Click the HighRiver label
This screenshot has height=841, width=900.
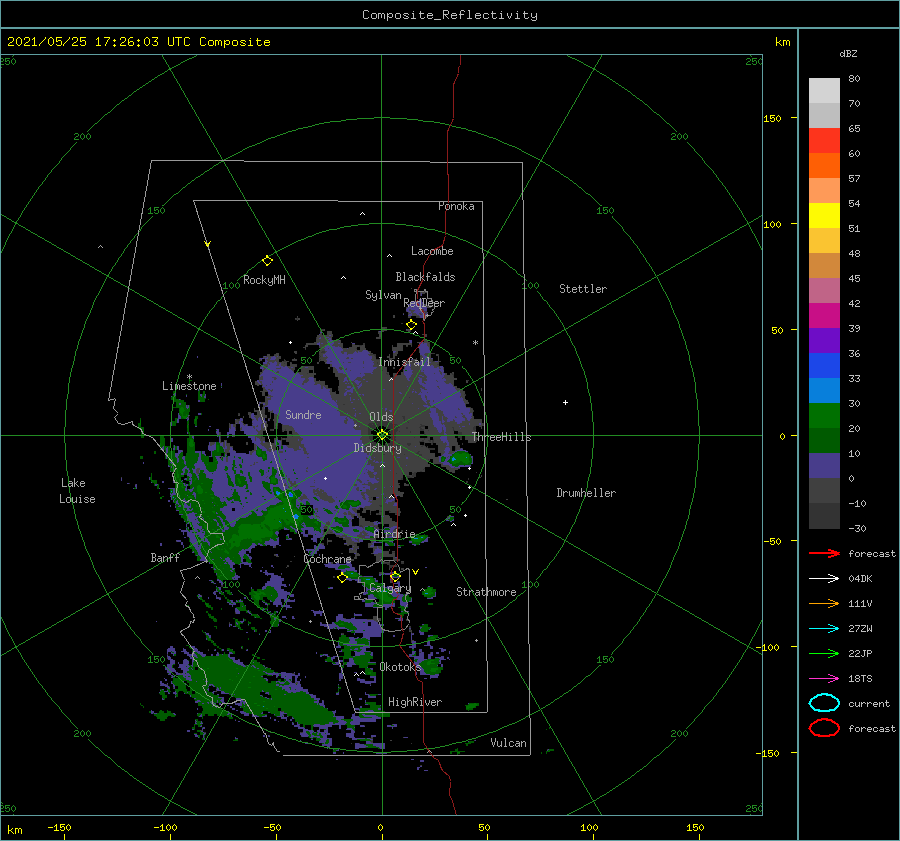(x=415, y=702)
